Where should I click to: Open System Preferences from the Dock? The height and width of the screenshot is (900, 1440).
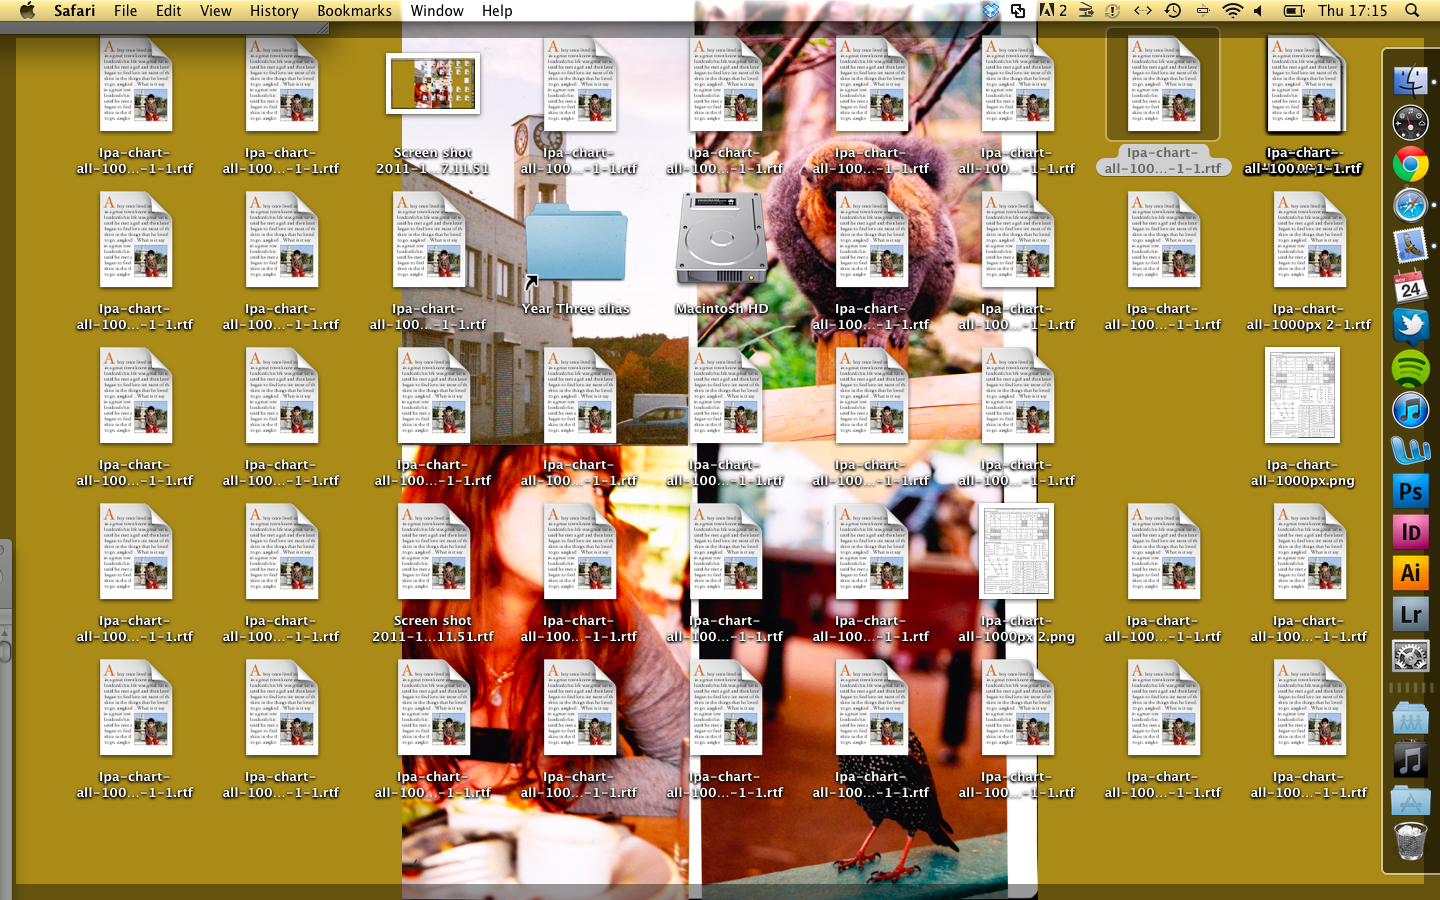coord(1410,656)
